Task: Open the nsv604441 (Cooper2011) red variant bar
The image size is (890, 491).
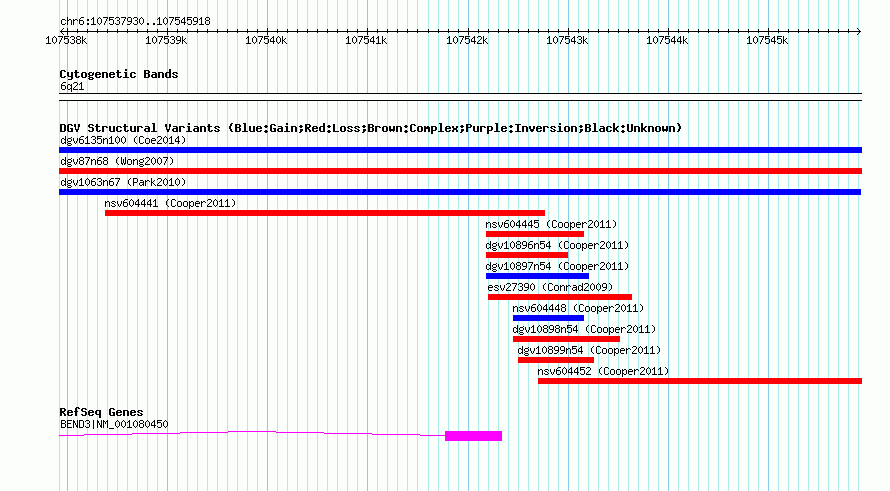Action: point(325,213)
